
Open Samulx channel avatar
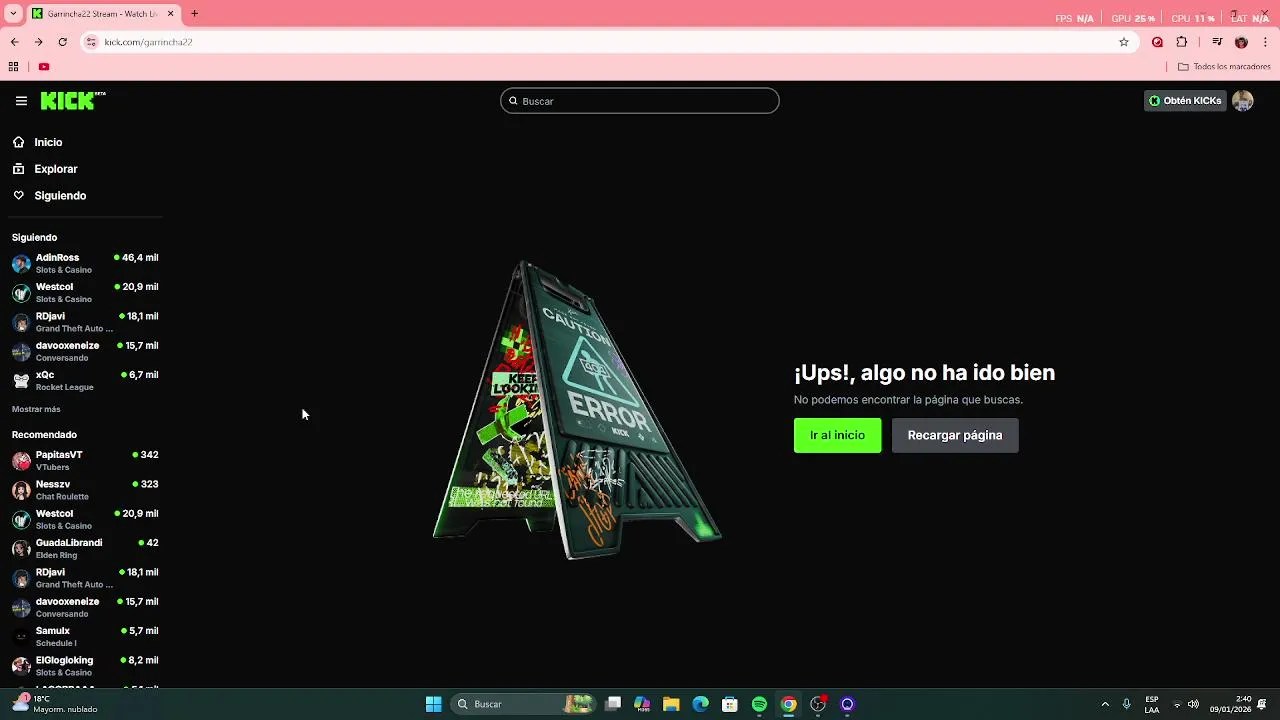click(21, 637)
